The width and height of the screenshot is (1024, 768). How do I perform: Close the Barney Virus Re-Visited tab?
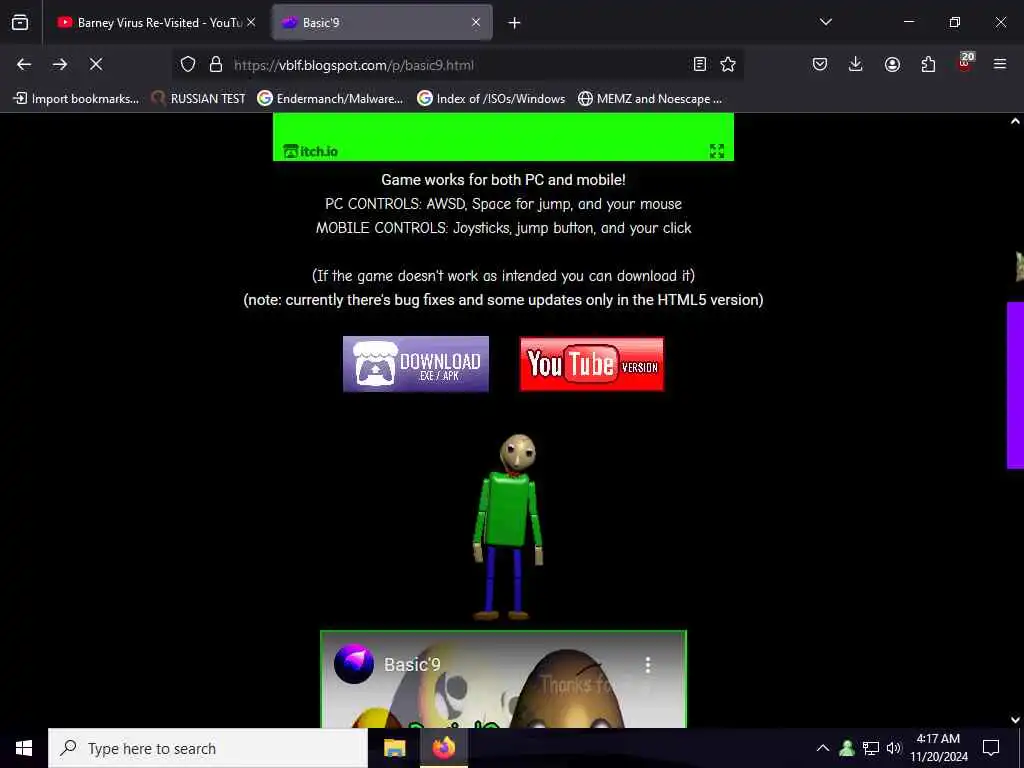click(x=251, y=23)
